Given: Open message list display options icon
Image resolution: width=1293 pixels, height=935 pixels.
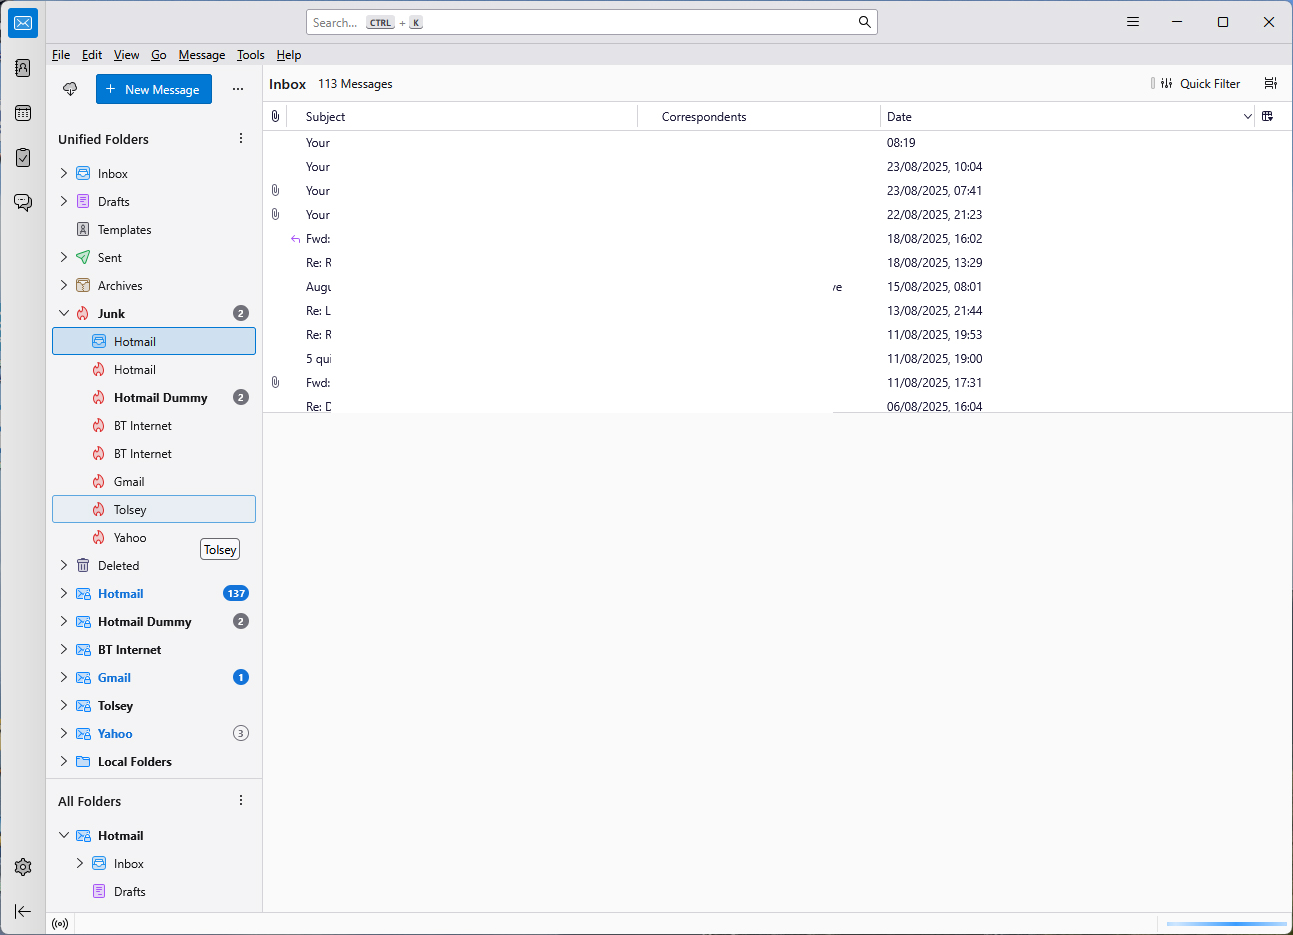Looking at the screenshot, I should click(1271, 84).
